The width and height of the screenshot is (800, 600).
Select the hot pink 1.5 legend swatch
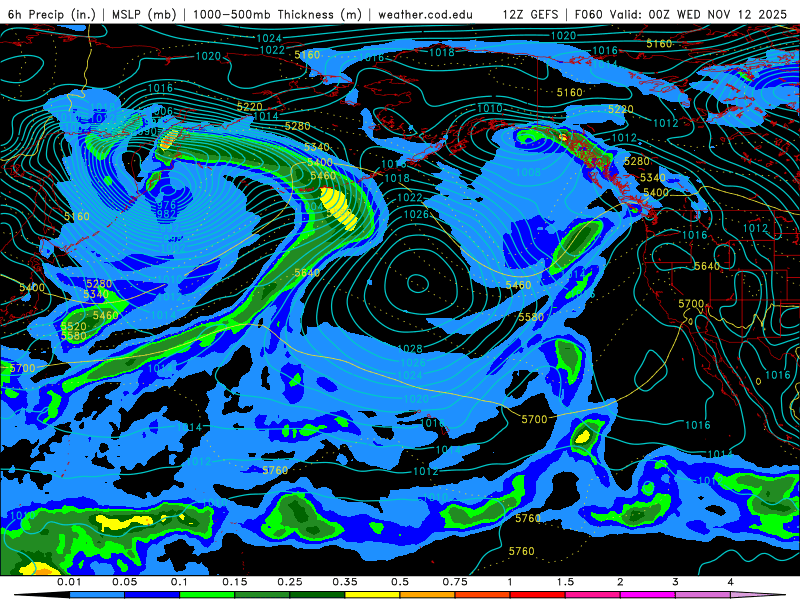pos(593,595)
